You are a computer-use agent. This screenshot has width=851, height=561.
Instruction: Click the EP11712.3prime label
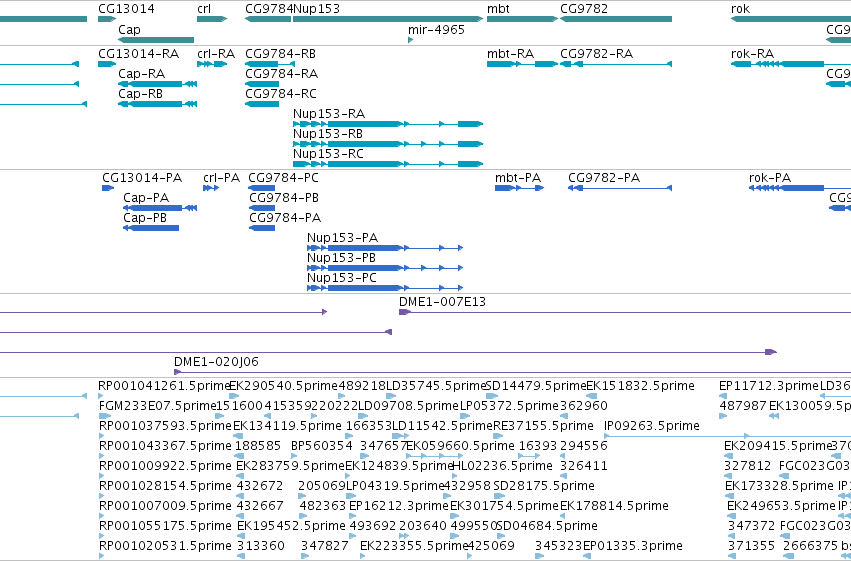[769, 386]
